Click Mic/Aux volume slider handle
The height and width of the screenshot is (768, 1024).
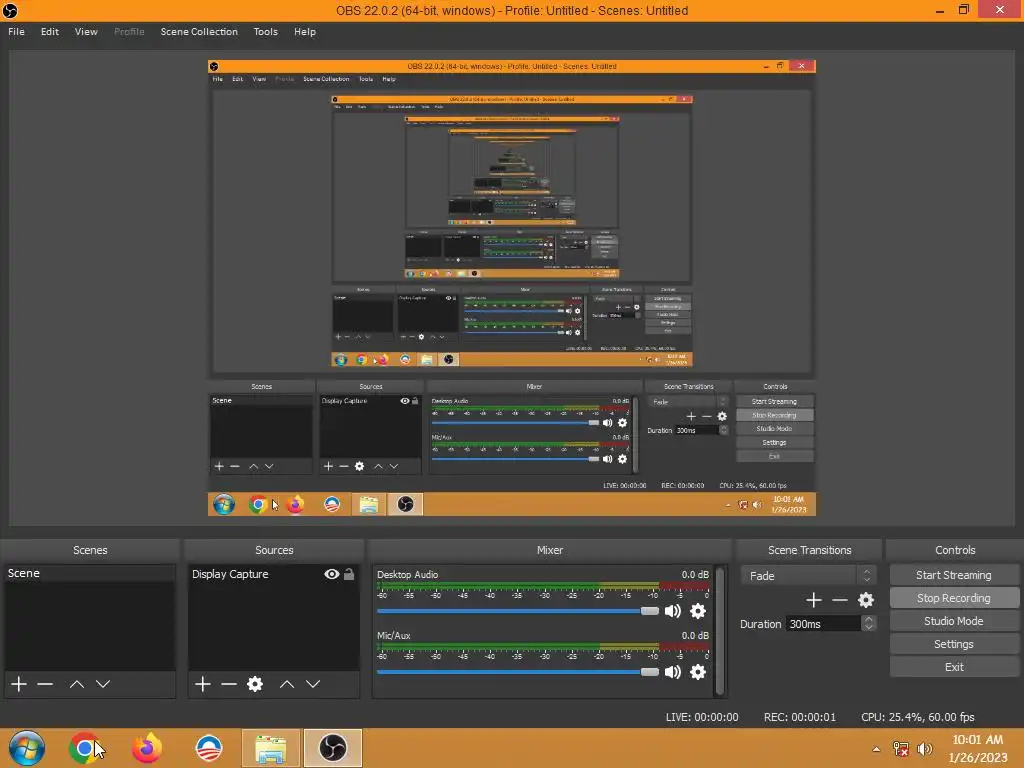tap(650, 671)
